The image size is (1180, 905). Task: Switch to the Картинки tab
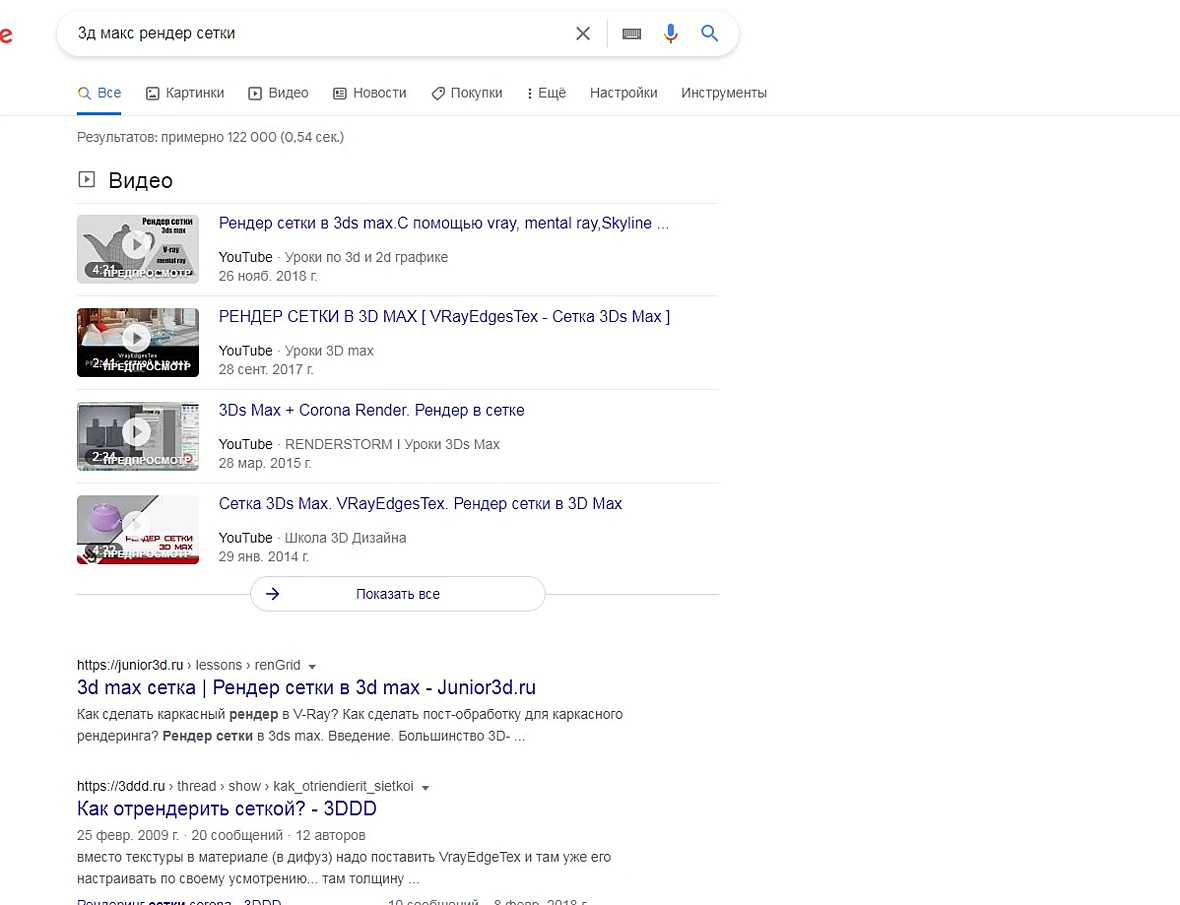tap(185, 93)
